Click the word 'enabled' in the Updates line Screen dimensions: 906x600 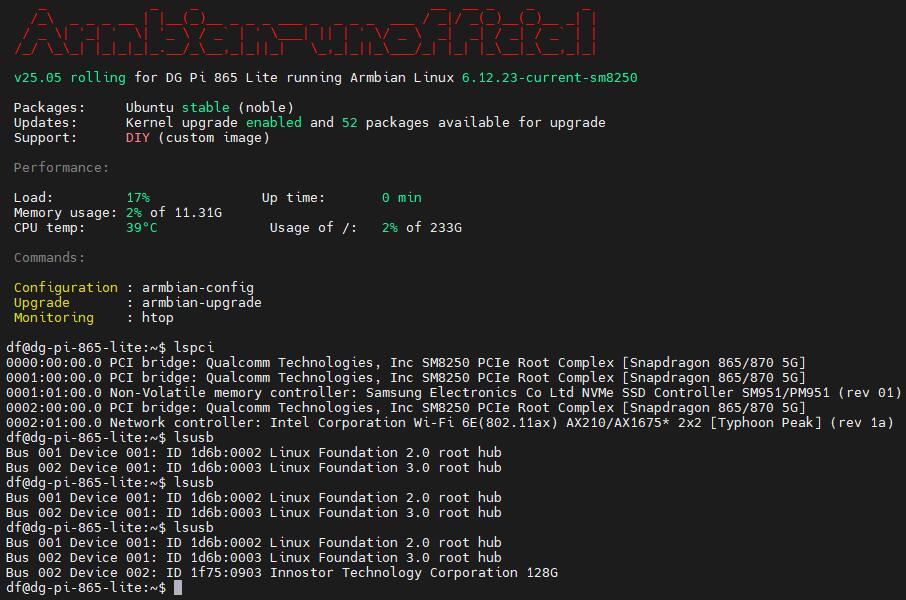tap(274, 123)
